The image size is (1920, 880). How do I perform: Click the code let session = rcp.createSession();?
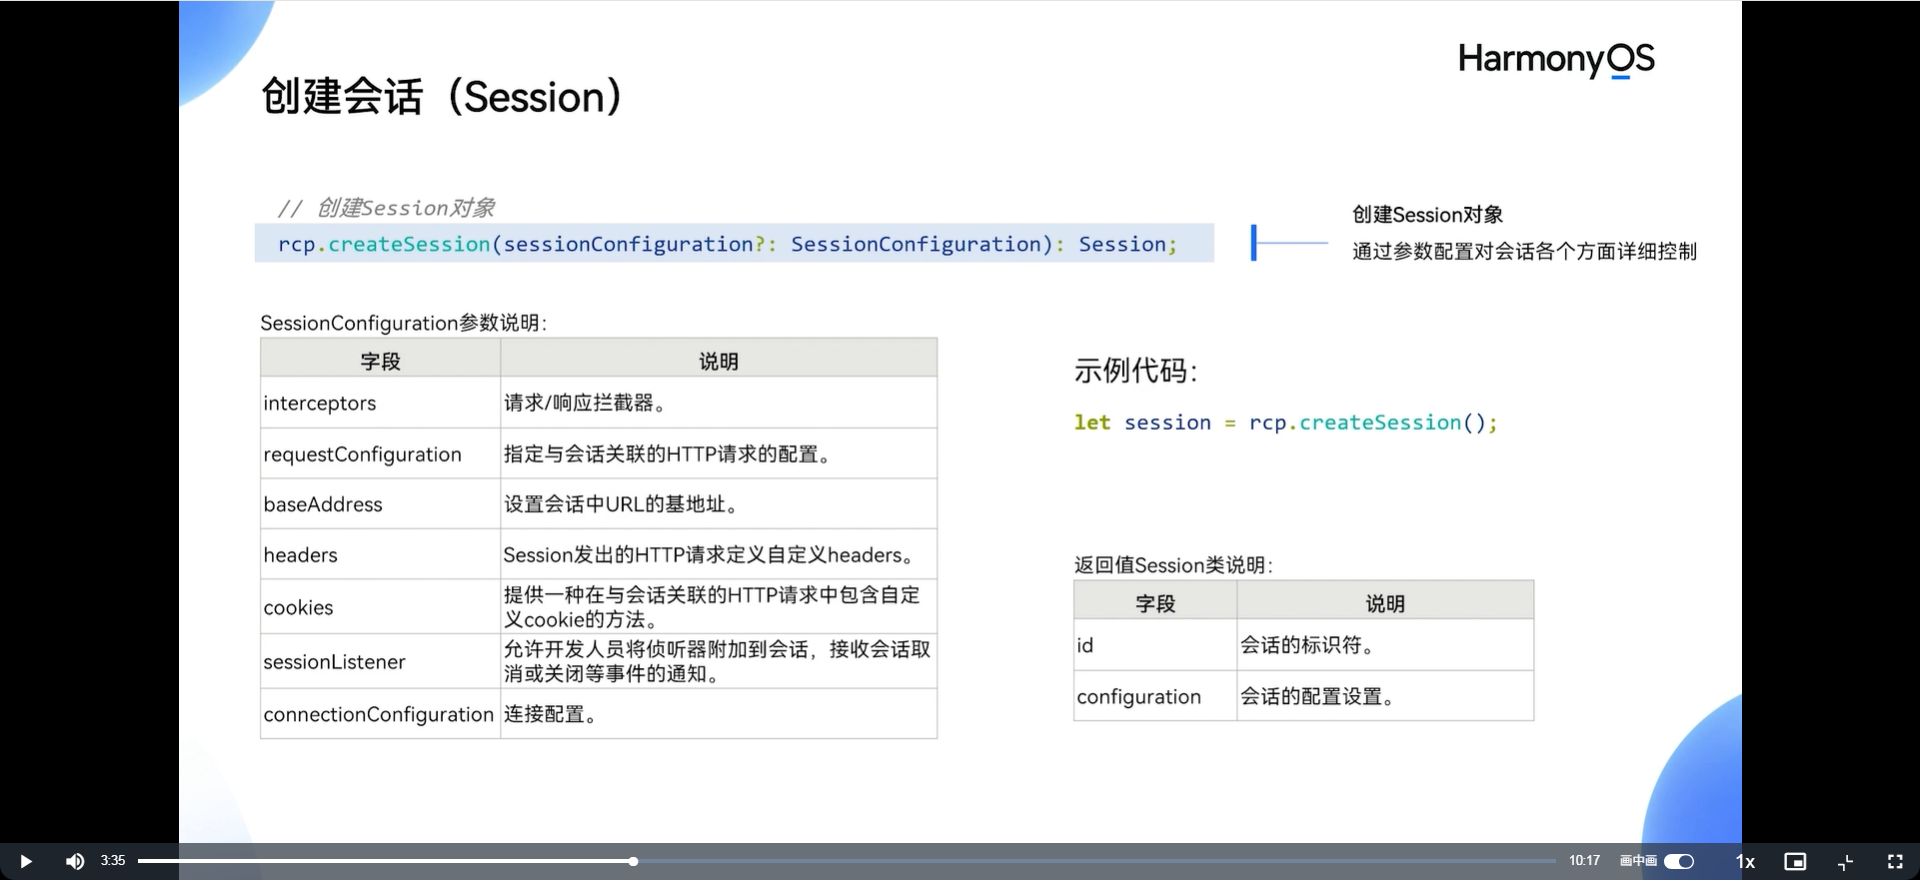point(1286,423)
